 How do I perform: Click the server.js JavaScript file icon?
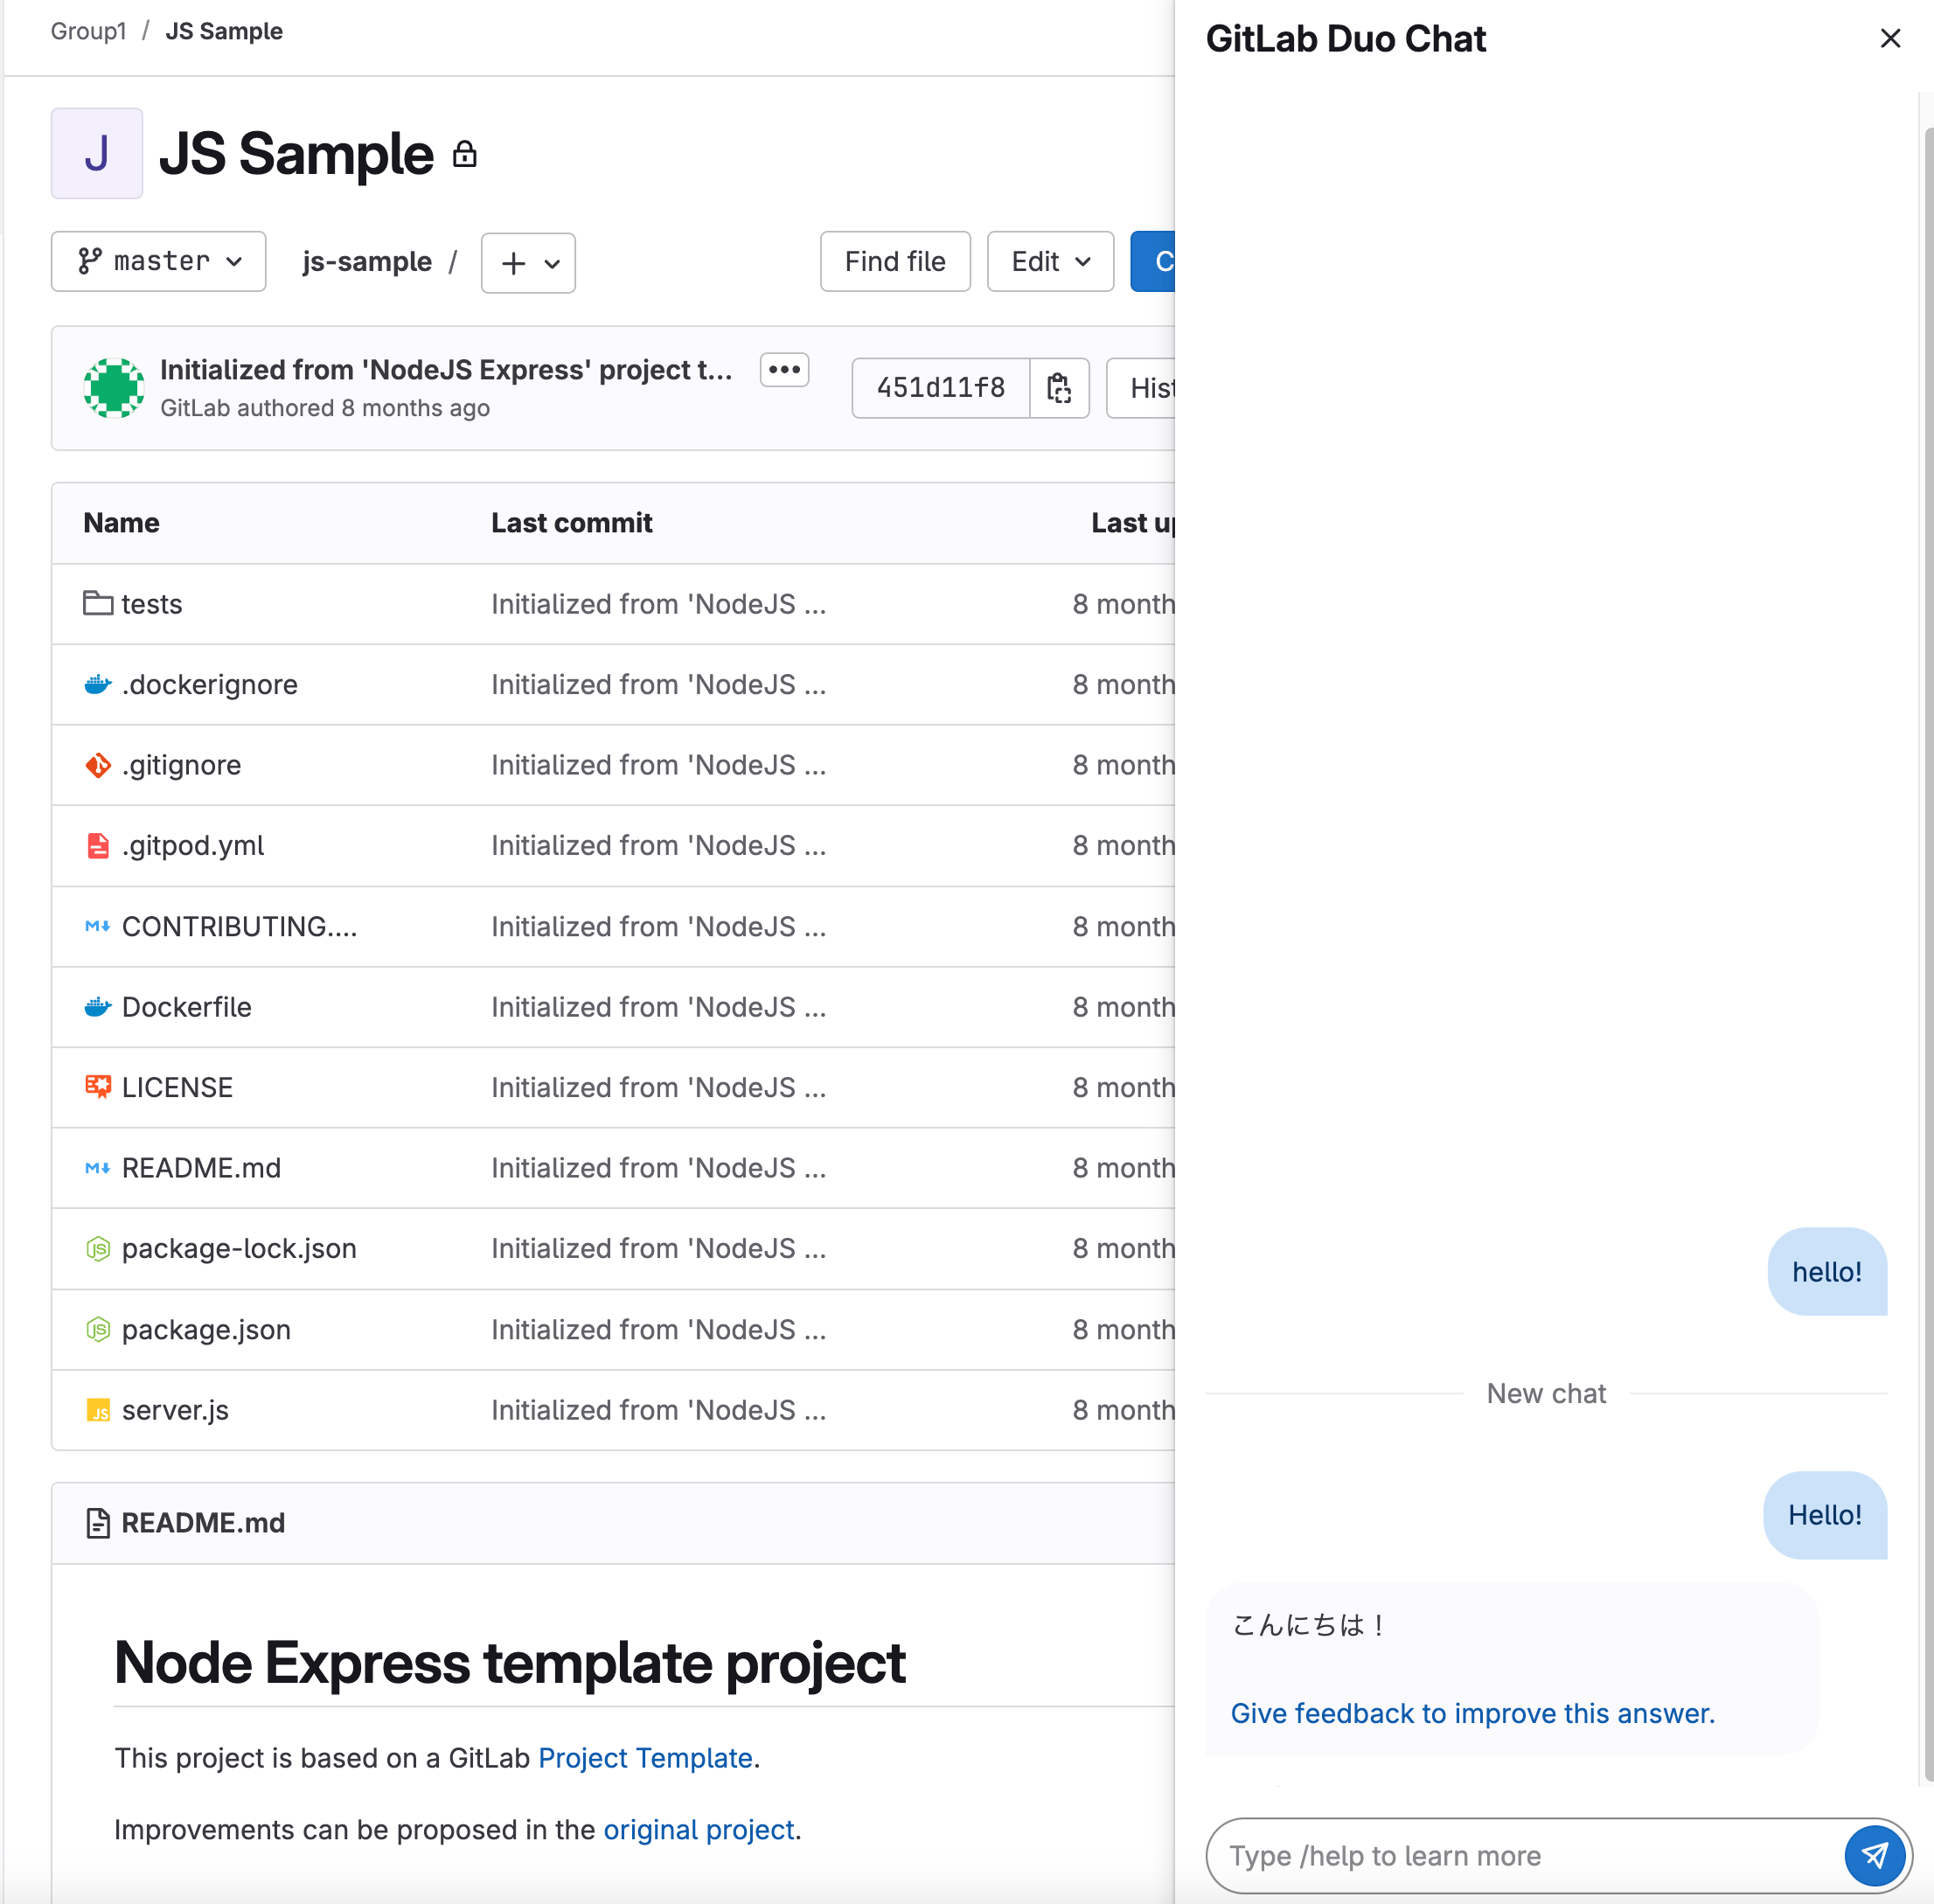point(97,1410)
